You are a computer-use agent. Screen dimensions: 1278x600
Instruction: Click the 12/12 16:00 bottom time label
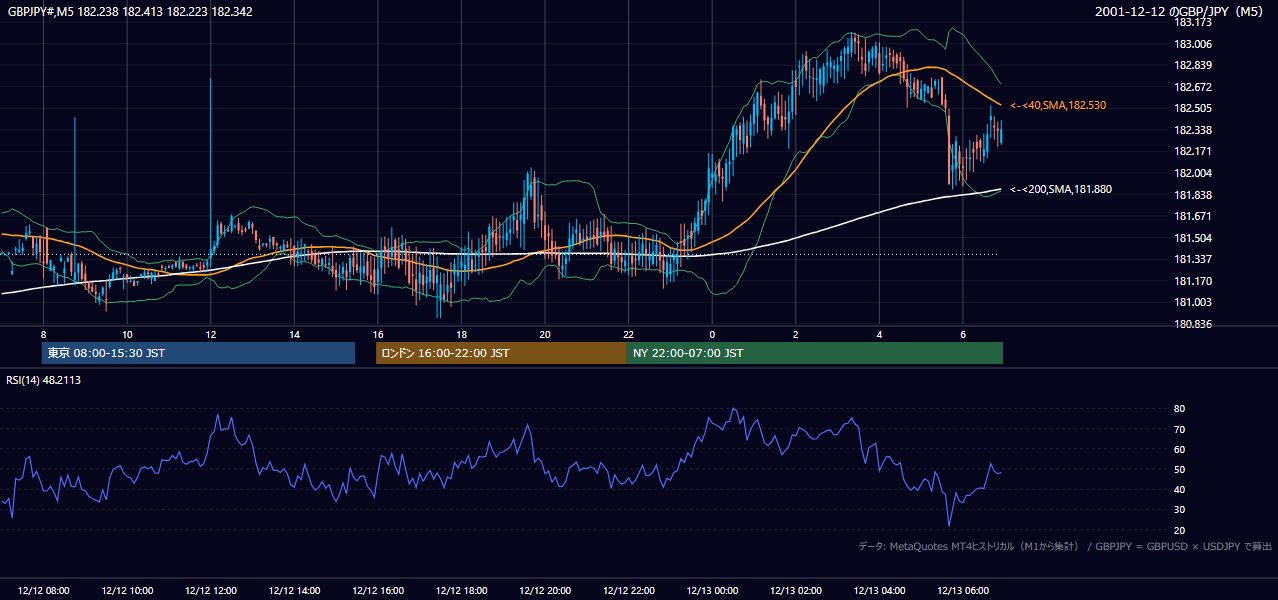click(378, 591)
